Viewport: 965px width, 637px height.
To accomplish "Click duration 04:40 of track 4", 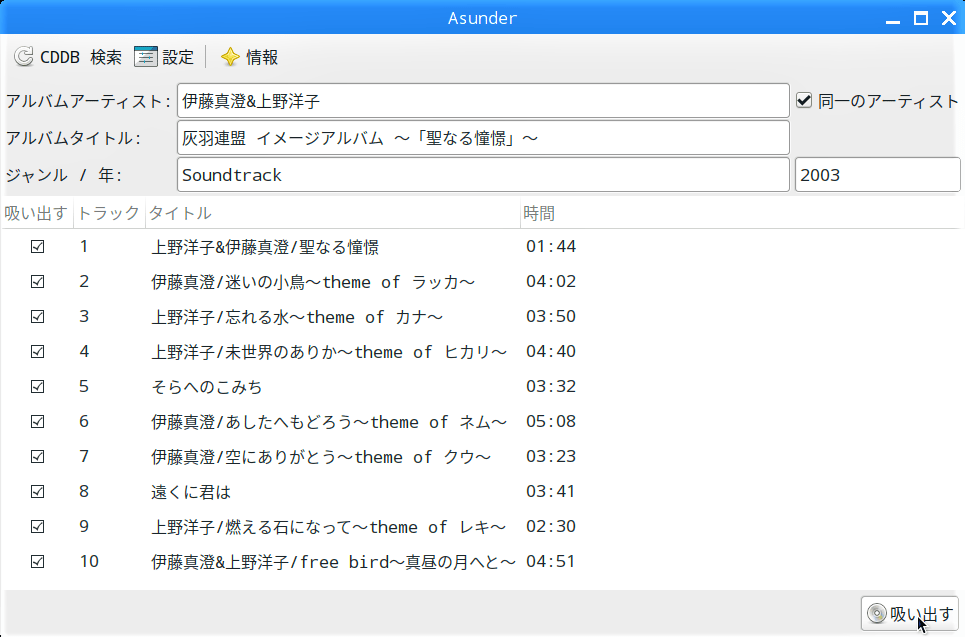I will pyautogui.click(x=551, y=351).
